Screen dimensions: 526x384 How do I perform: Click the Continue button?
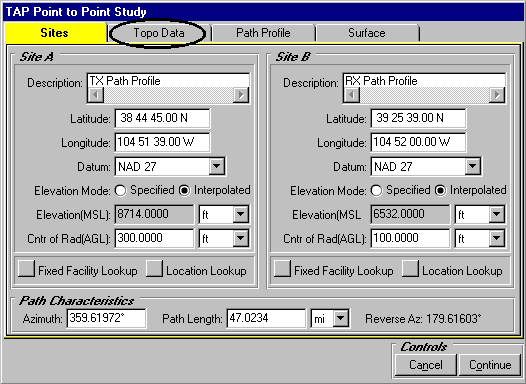pos(490,365)
